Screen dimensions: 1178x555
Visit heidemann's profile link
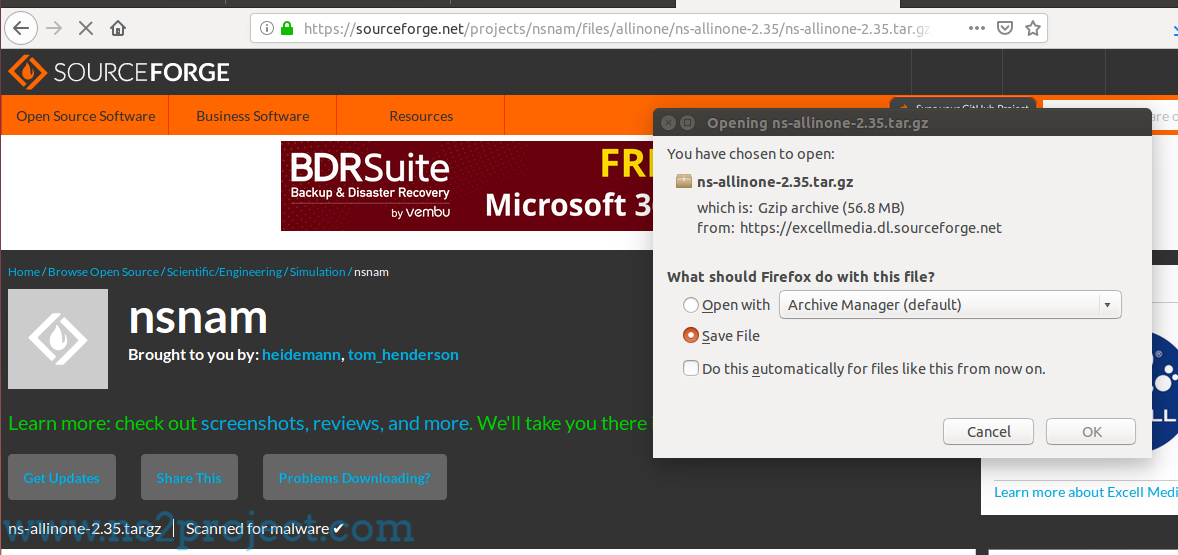(x=302, y=354)
